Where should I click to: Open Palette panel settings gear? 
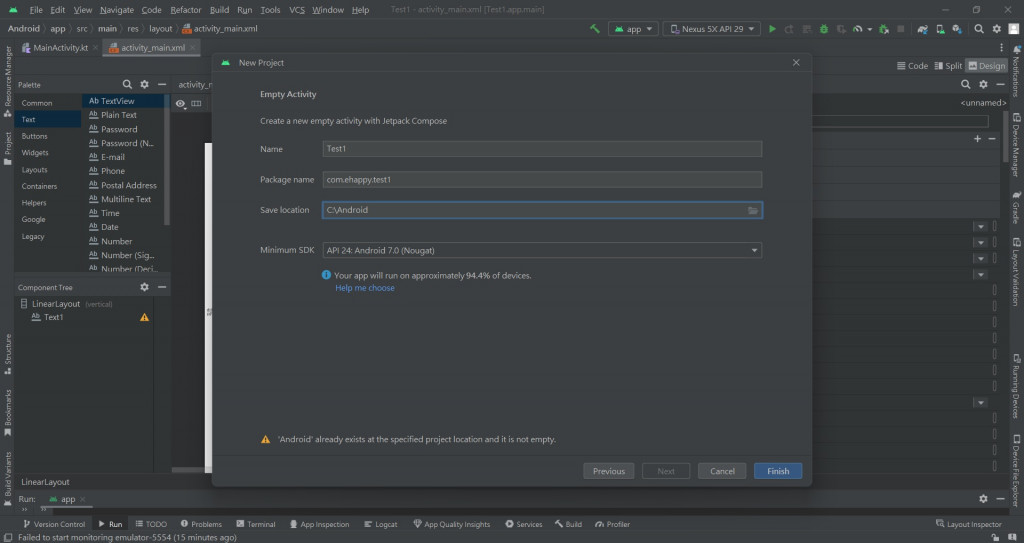(144, 84)
